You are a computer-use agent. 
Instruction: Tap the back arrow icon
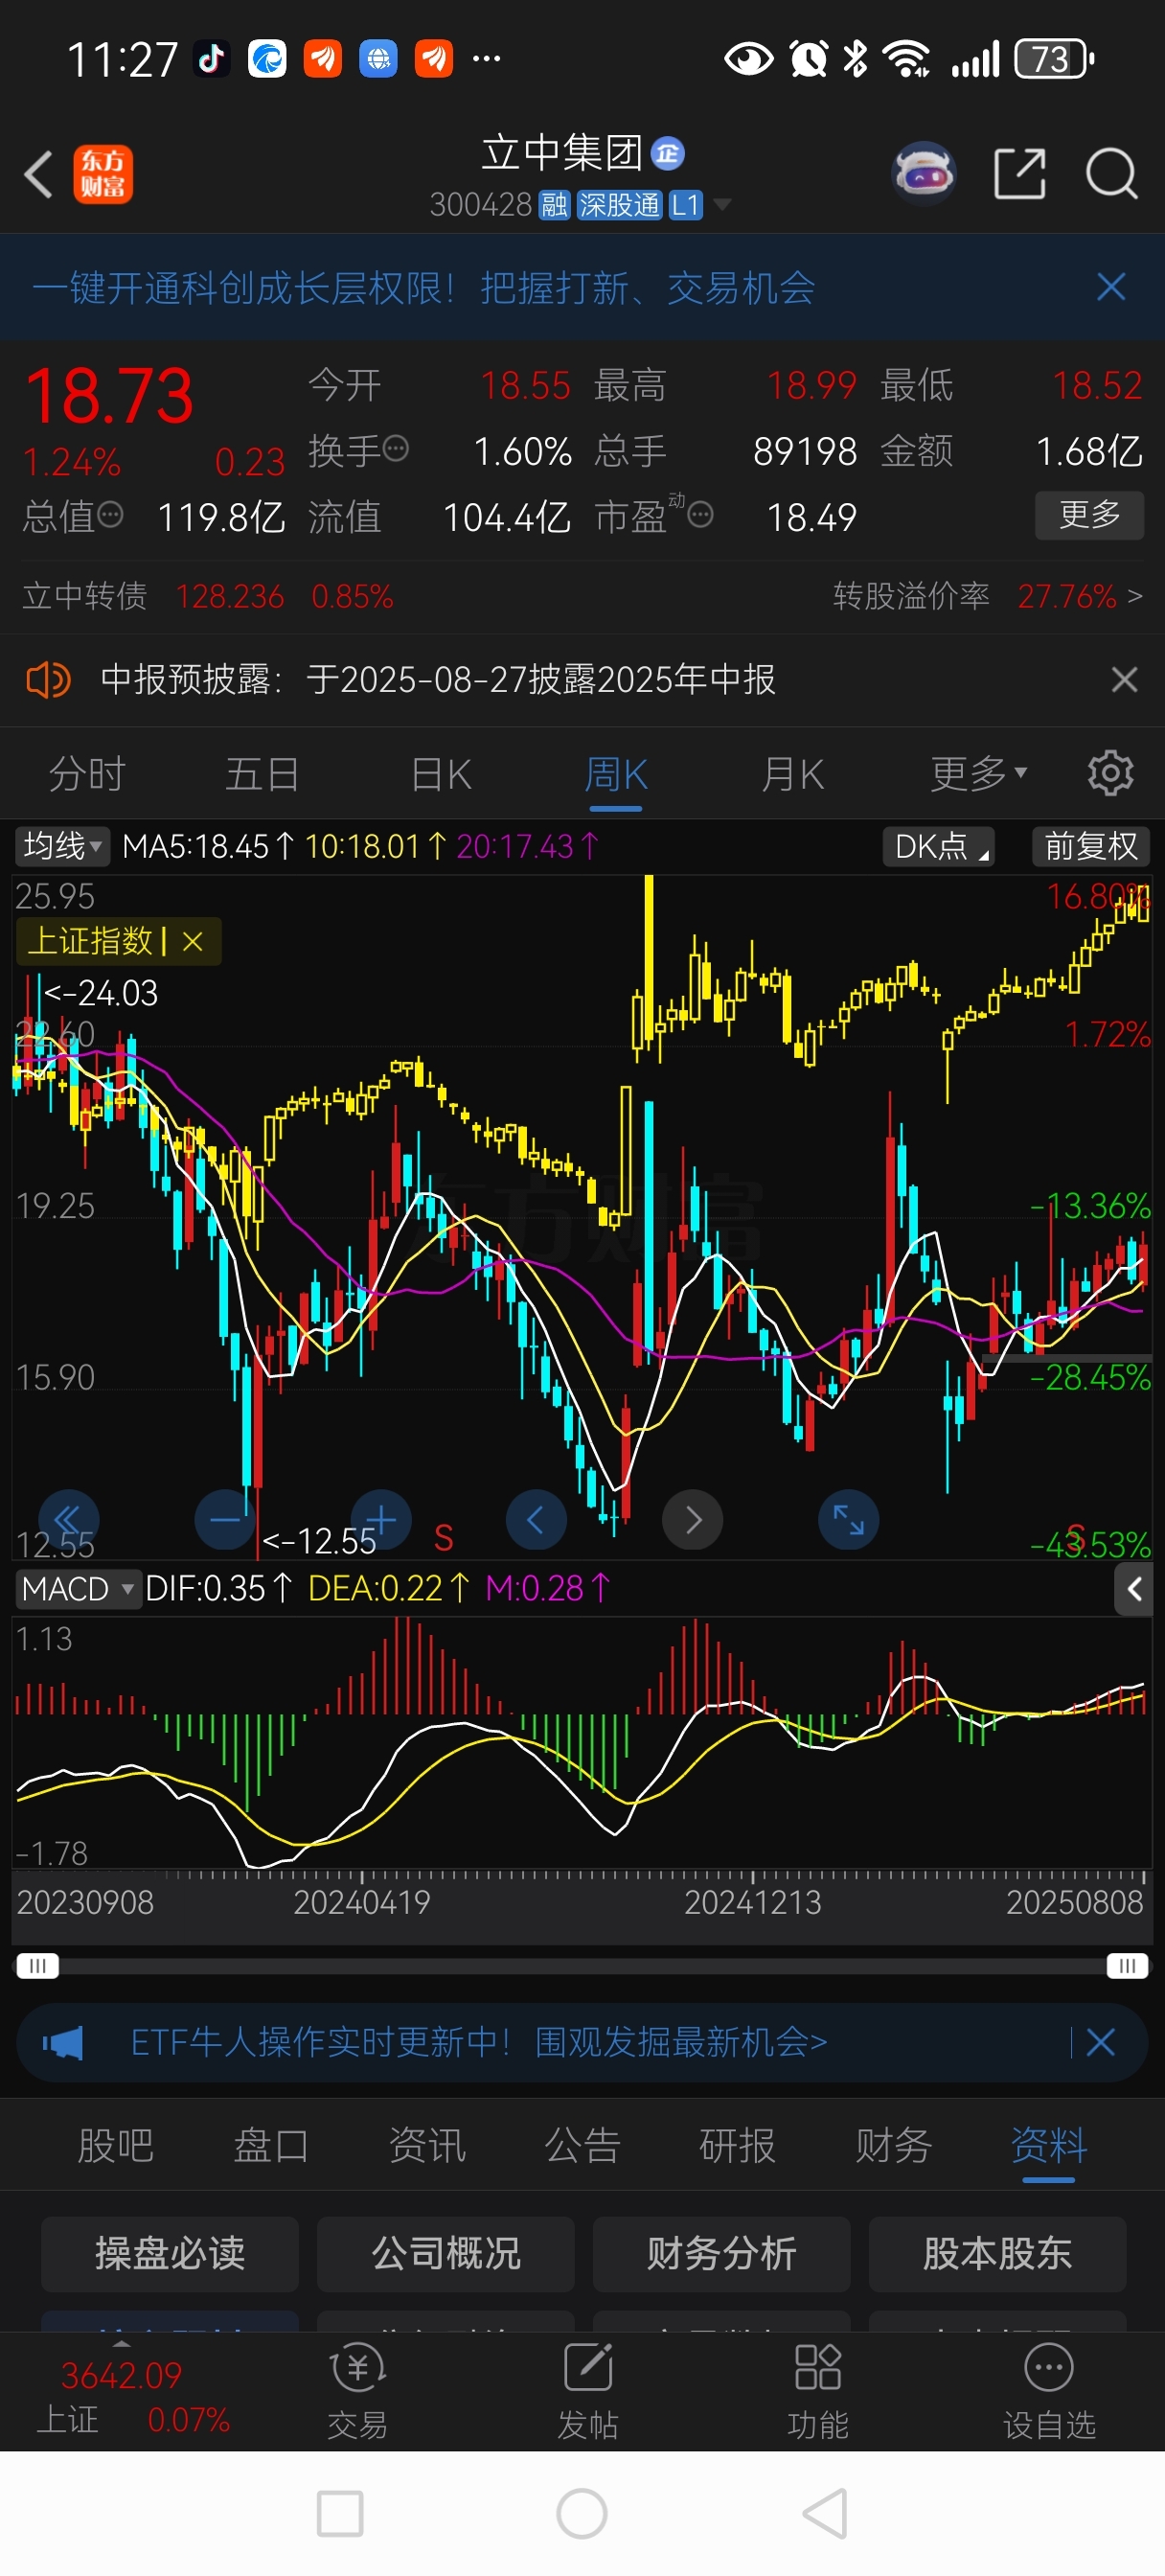[x=39, y=174]
